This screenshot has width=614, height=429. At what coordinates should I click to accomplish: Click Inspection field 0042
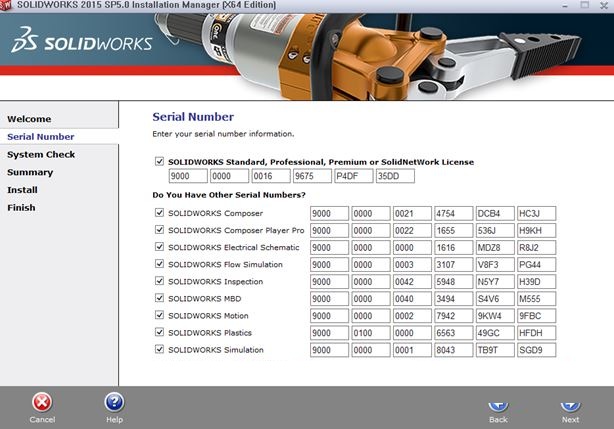click(x=412, y=282)
